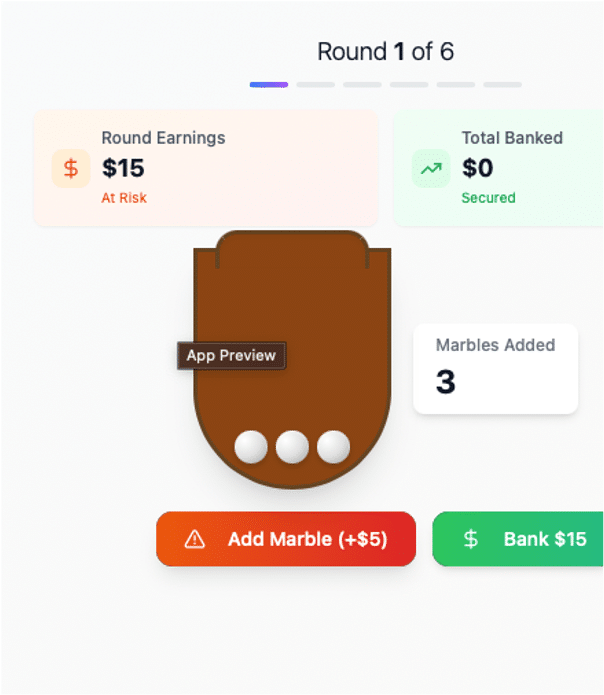
Task: Click the warning triangle icon on Add Marble
Action: [195, 539]
